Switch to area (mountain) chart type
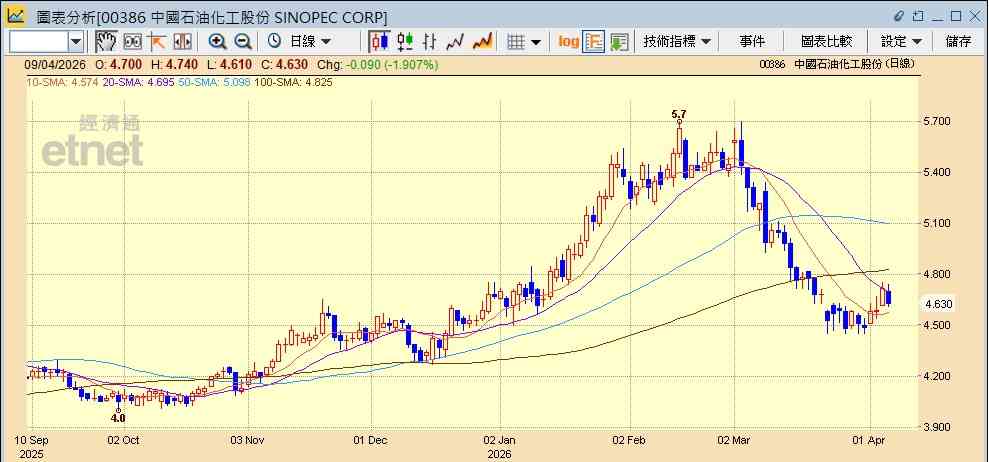Image resolution: width=989 pixels, height=462 pixels. click(483, 42)
